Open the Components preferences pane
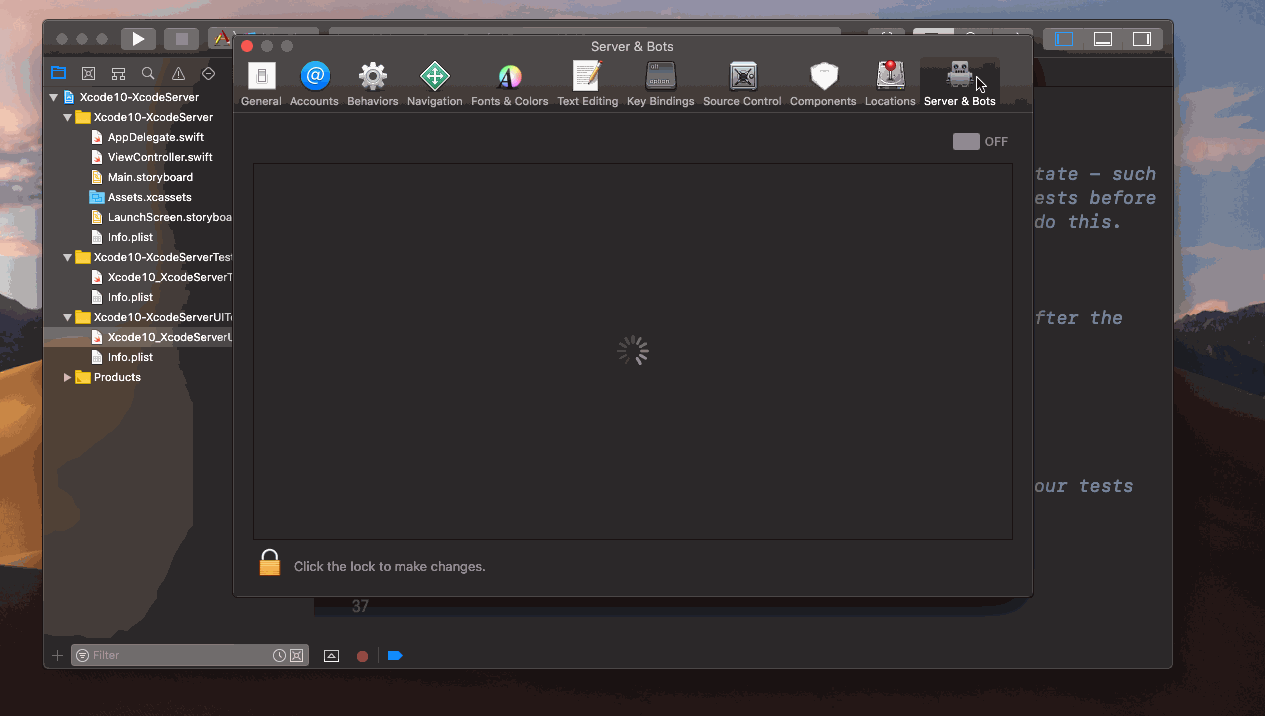This screenshot has height=716, width=1265. click(823, 84)
